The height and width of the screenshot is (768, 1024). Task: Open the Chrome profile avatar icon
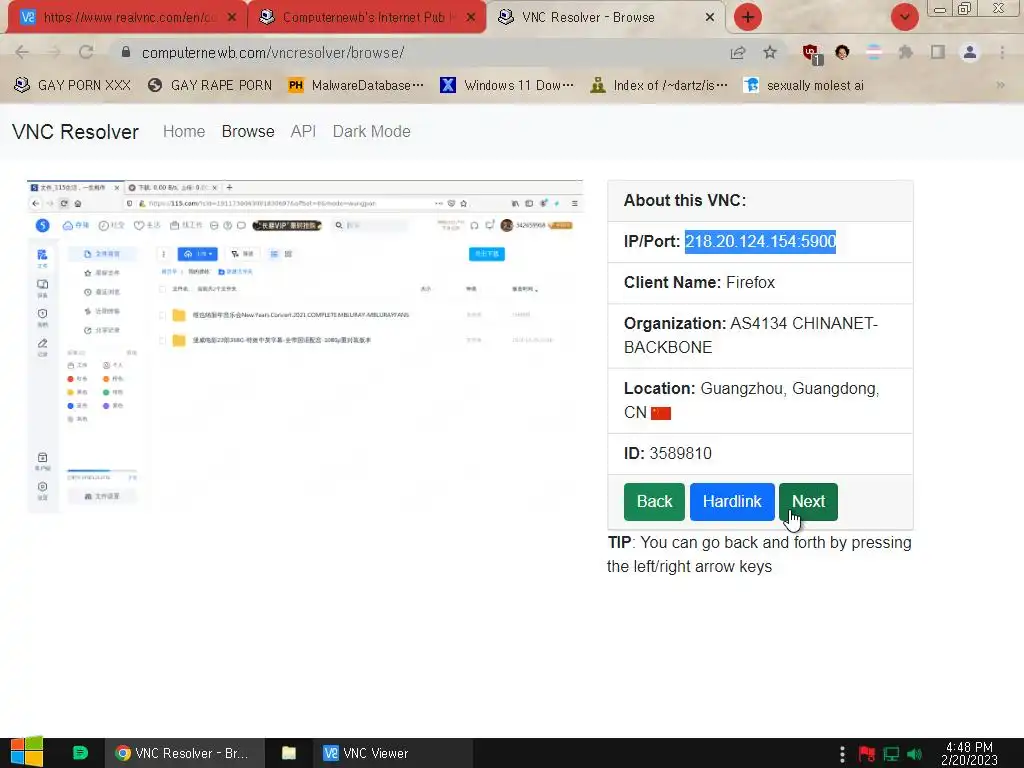970,52
